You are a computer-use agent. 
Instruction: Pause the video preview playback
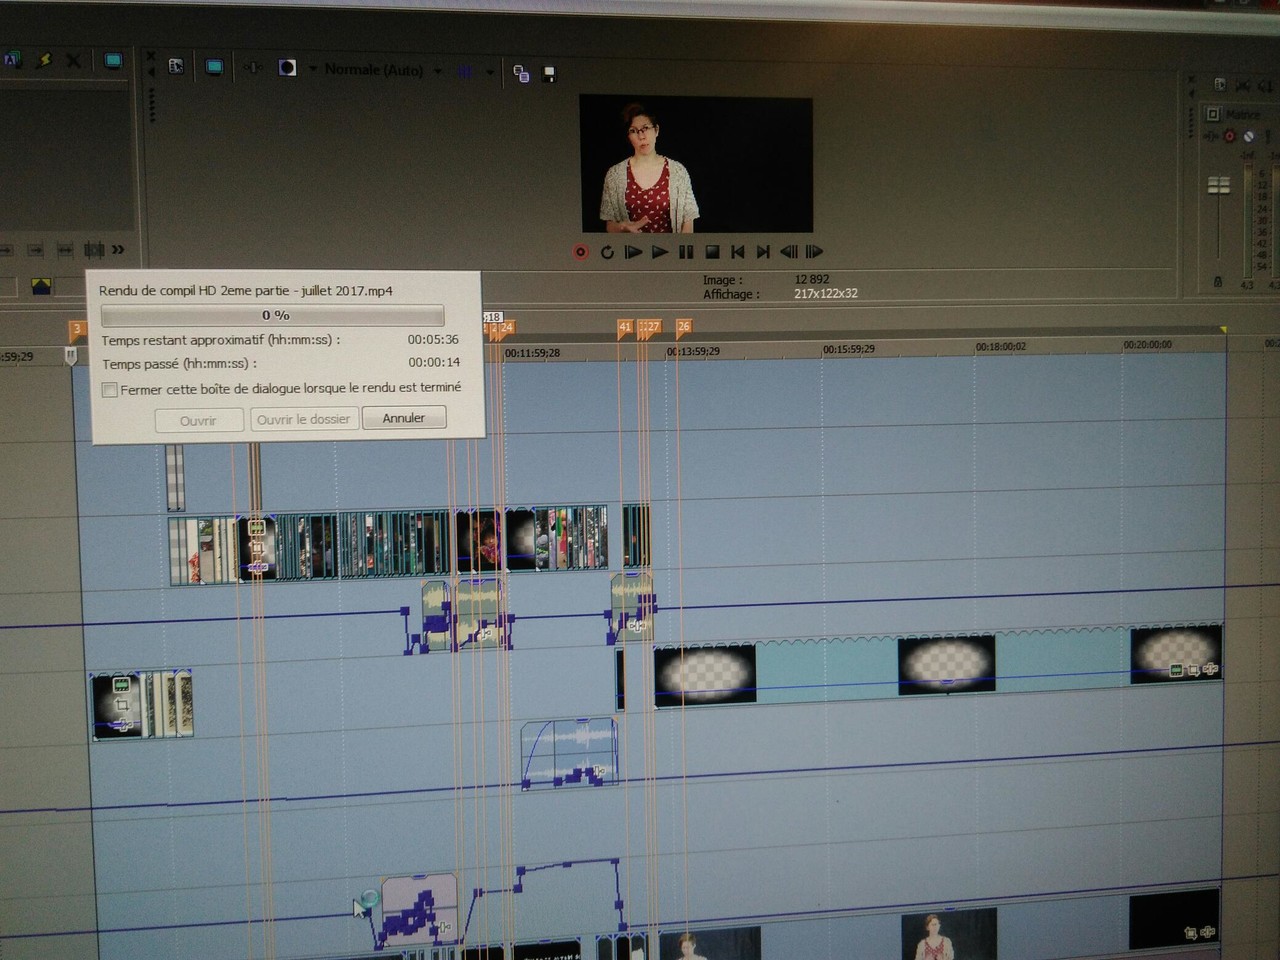coord(686,252)
